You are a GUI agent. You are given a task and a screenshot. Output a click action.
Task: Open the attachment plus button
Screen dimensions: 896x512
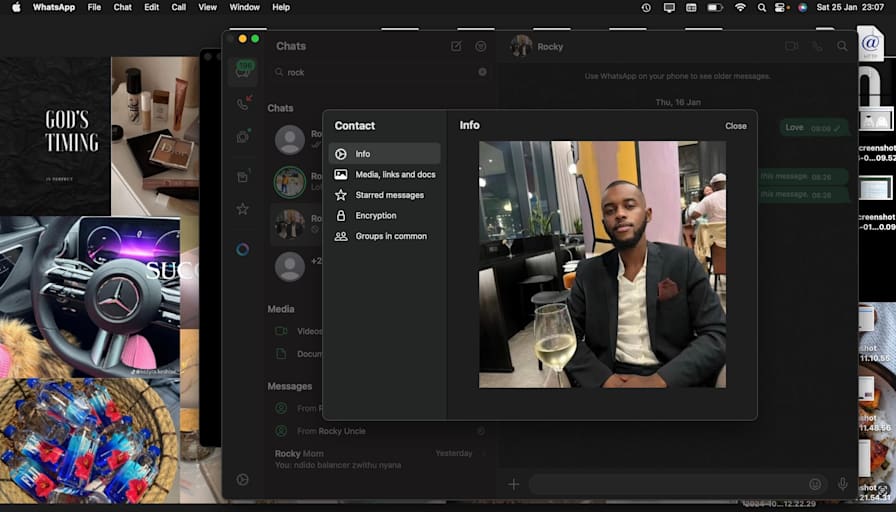click(x=514, y=485)
